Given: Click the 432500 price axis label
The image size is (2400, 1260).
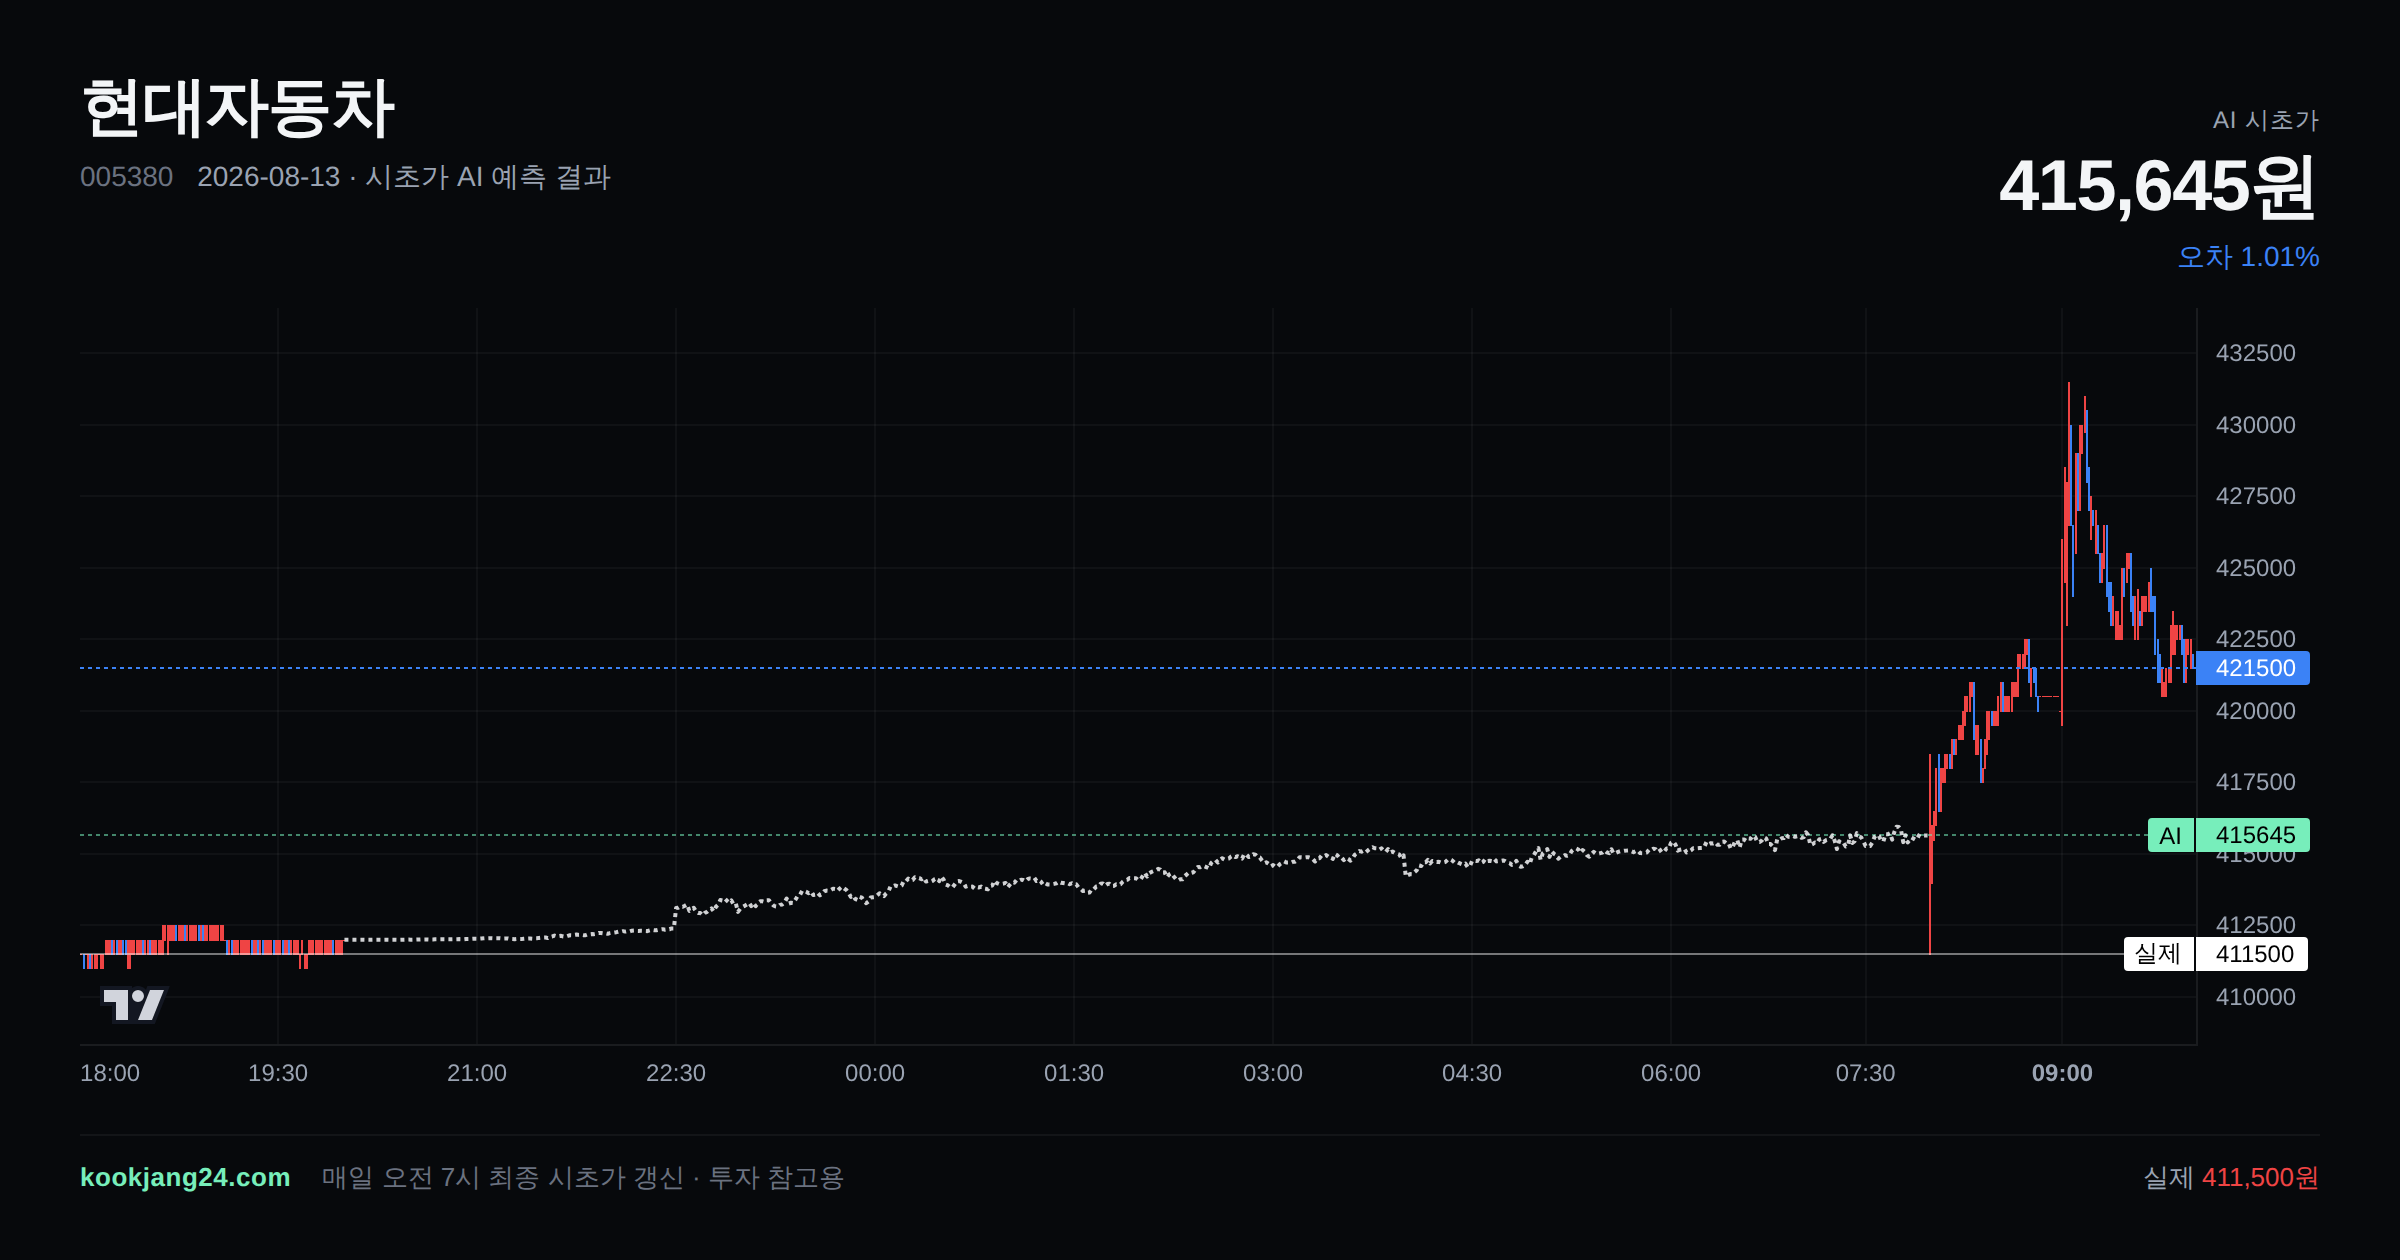Looking at the screenshot, I should pyautogui.click(x=2255, y=353).
